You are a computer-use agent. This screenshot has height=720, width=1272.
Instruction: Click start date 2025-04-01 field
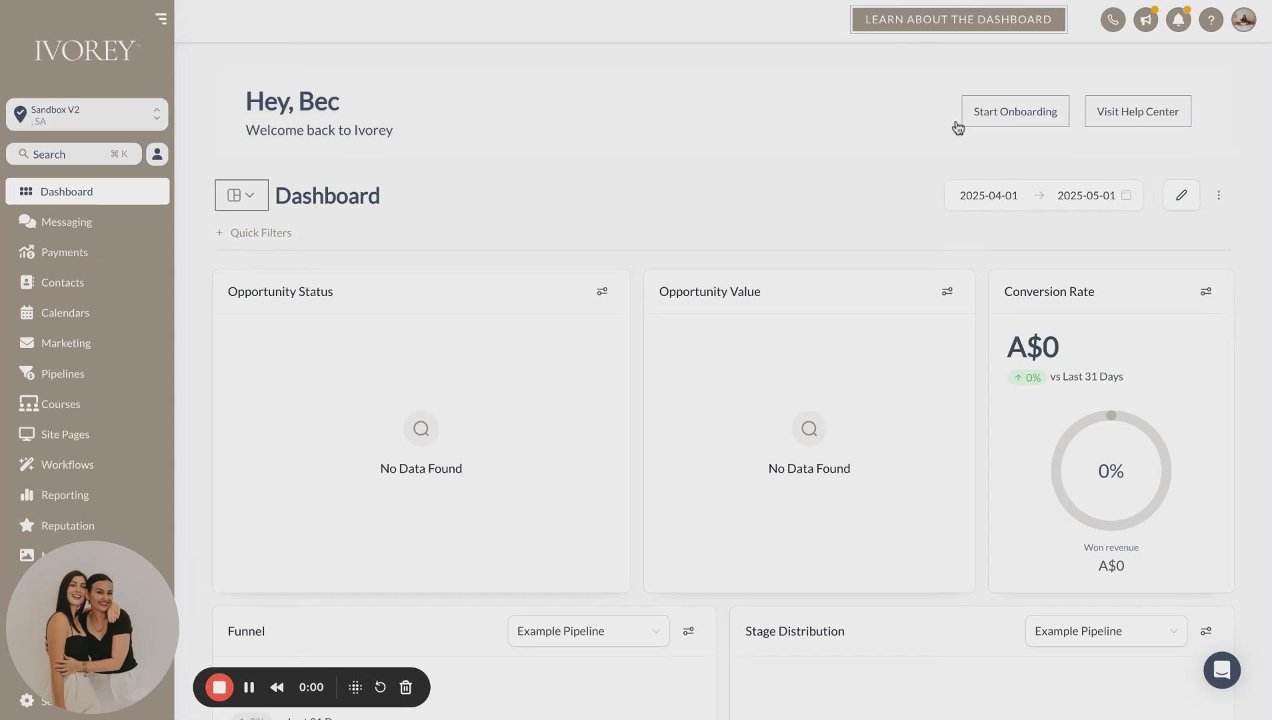click(988, 195)
